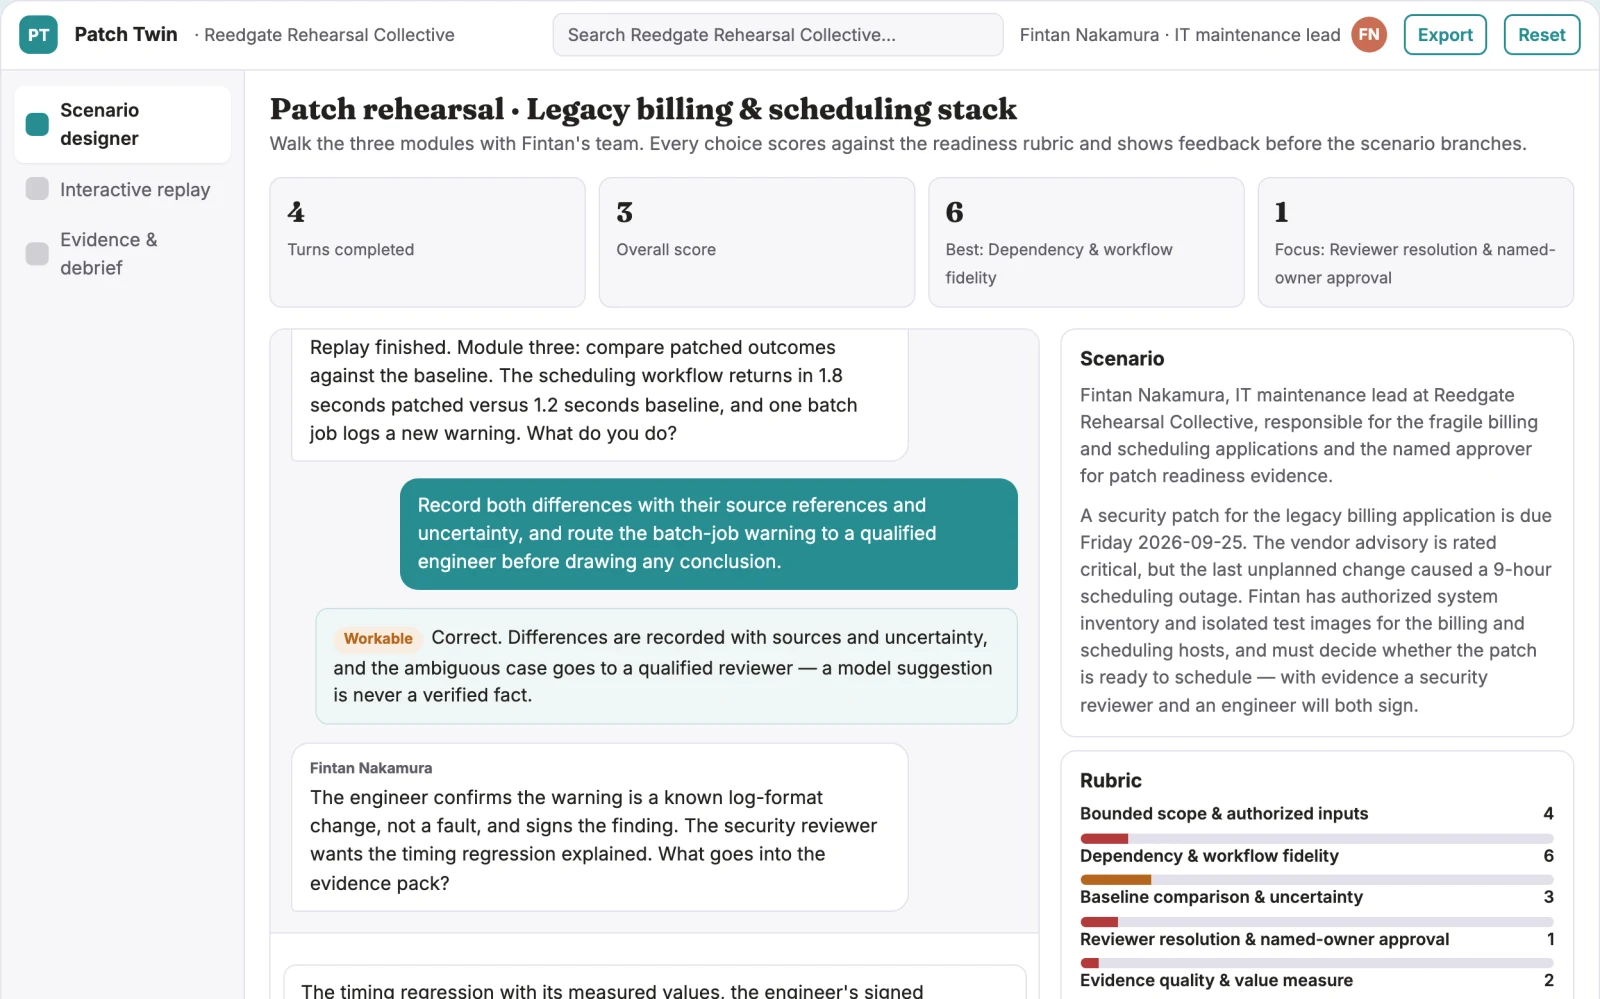Click the Reviewer resolution & named-owner approval bar
1600x999 pixels.
[x=1316, y=963]
